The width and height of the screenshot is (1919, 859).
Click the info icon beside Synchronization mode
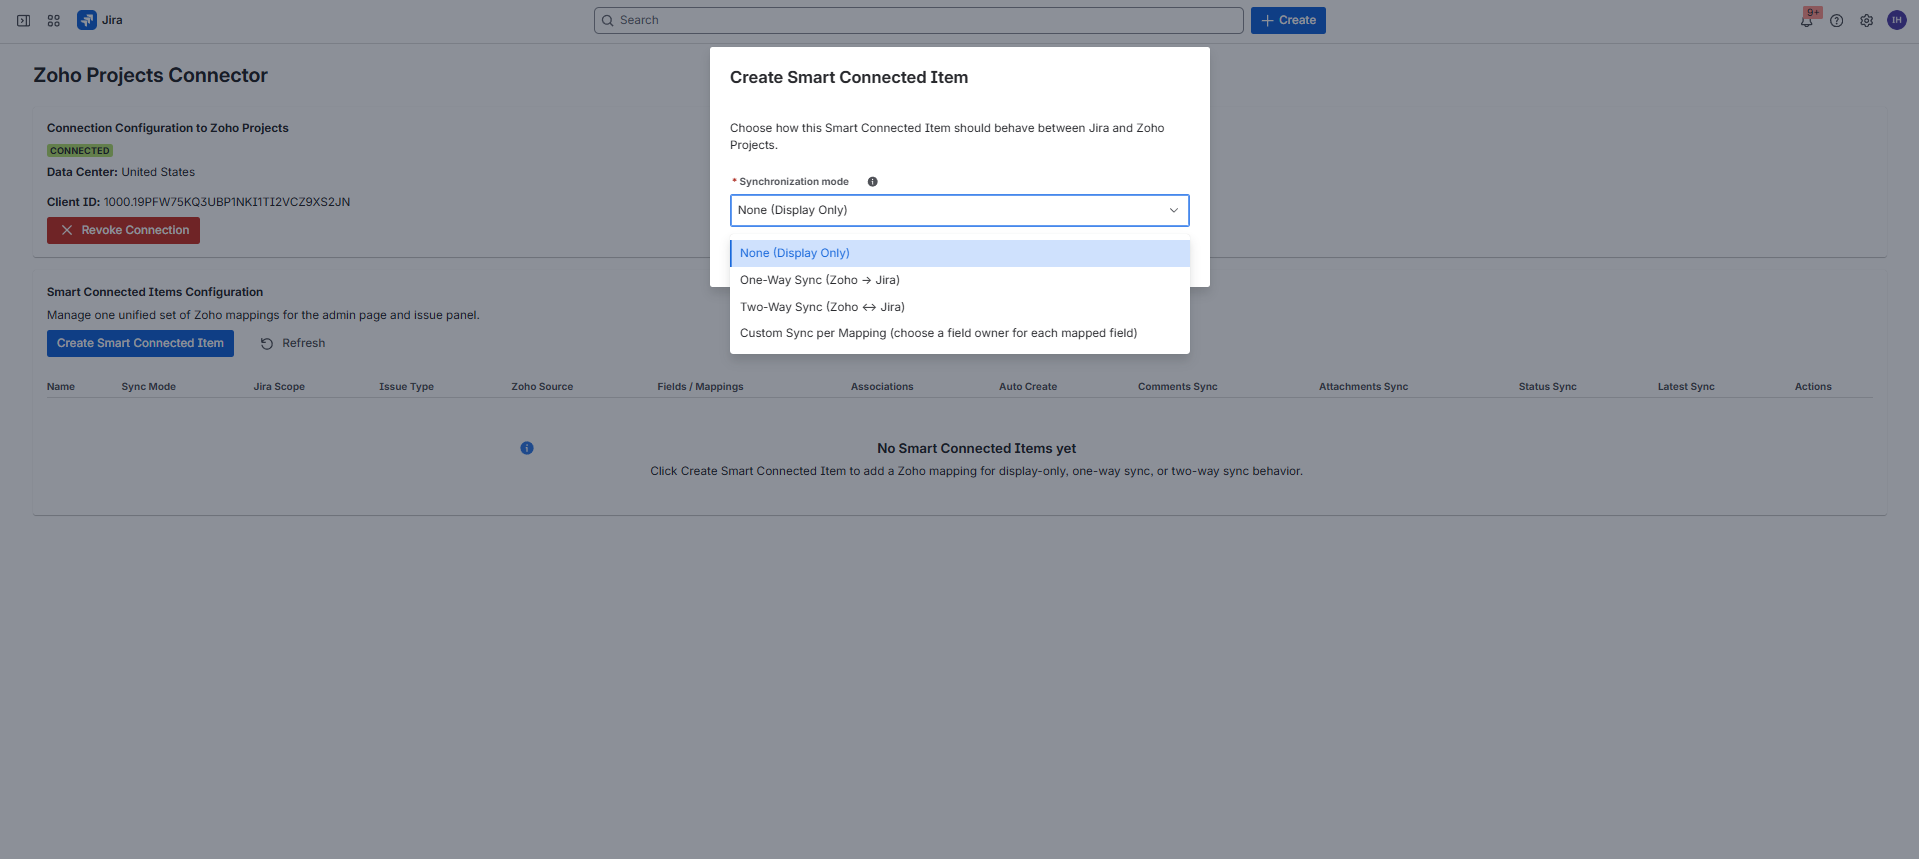872,182
